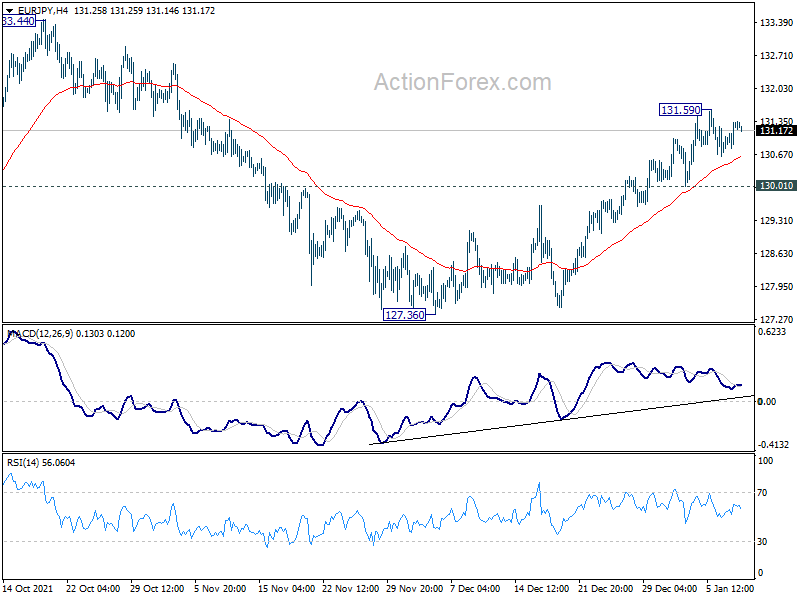Viewport: 800px width, 600px height.
Task: Click the OHLC values 131.258 131.259 131.146 131.172
Action: coord(144,11)
